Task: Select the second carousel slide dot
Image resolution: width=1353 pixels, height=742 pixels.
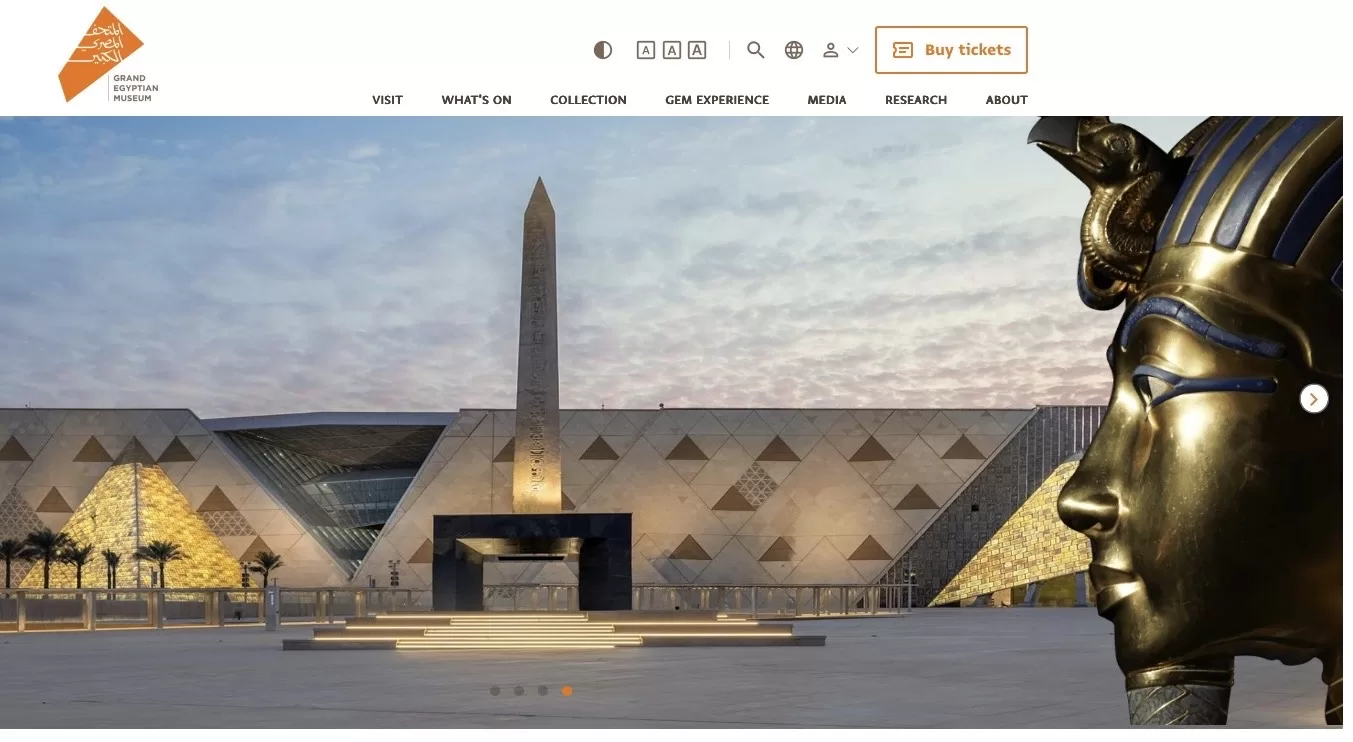Action: pos(519,691)
